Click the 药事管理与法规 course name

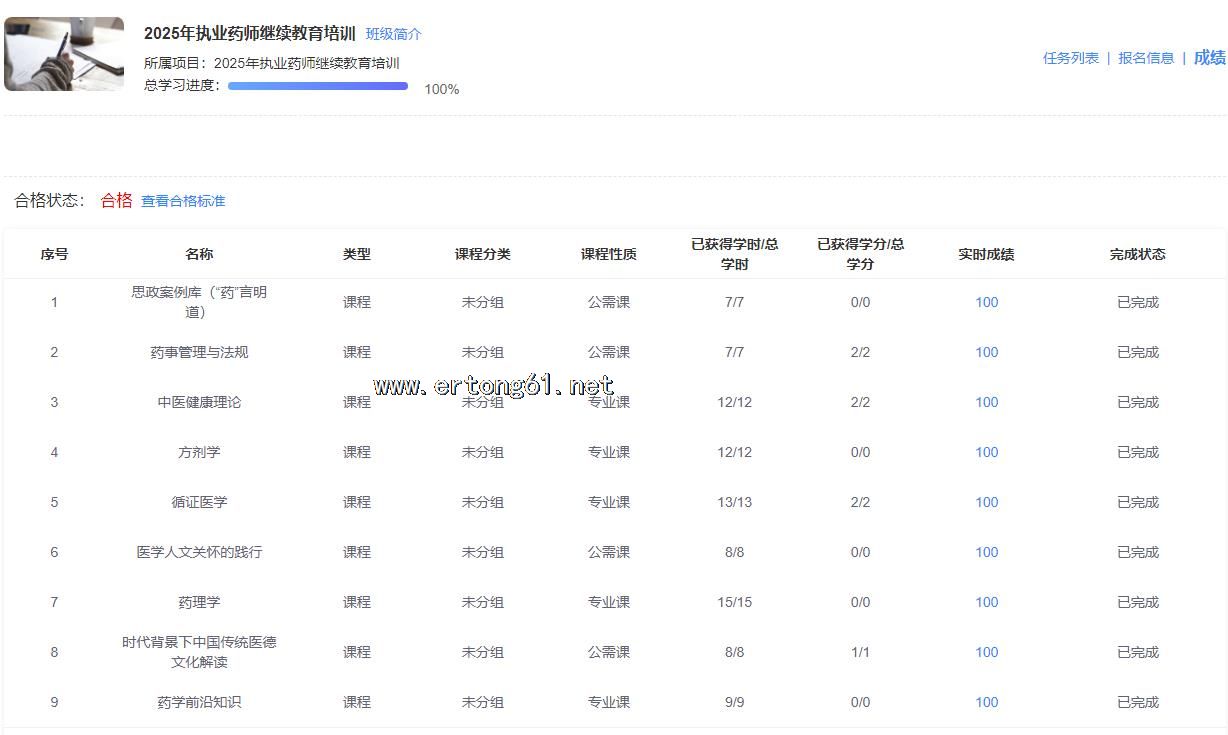point(199,352)
